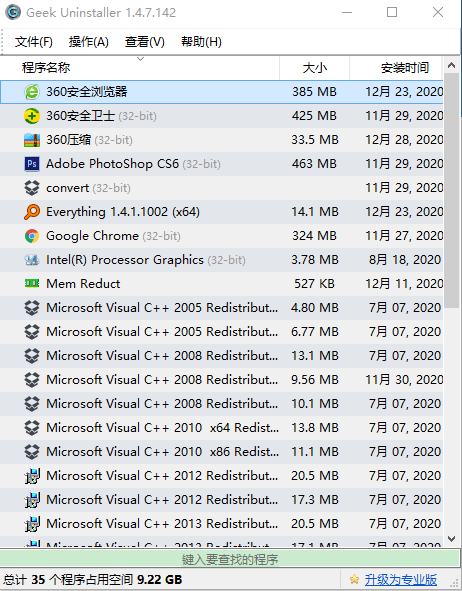Image resolution: width=462 pixels, height=591 pixels.
Task: Click the scrollbar down arrow
Action: point(451,539)
